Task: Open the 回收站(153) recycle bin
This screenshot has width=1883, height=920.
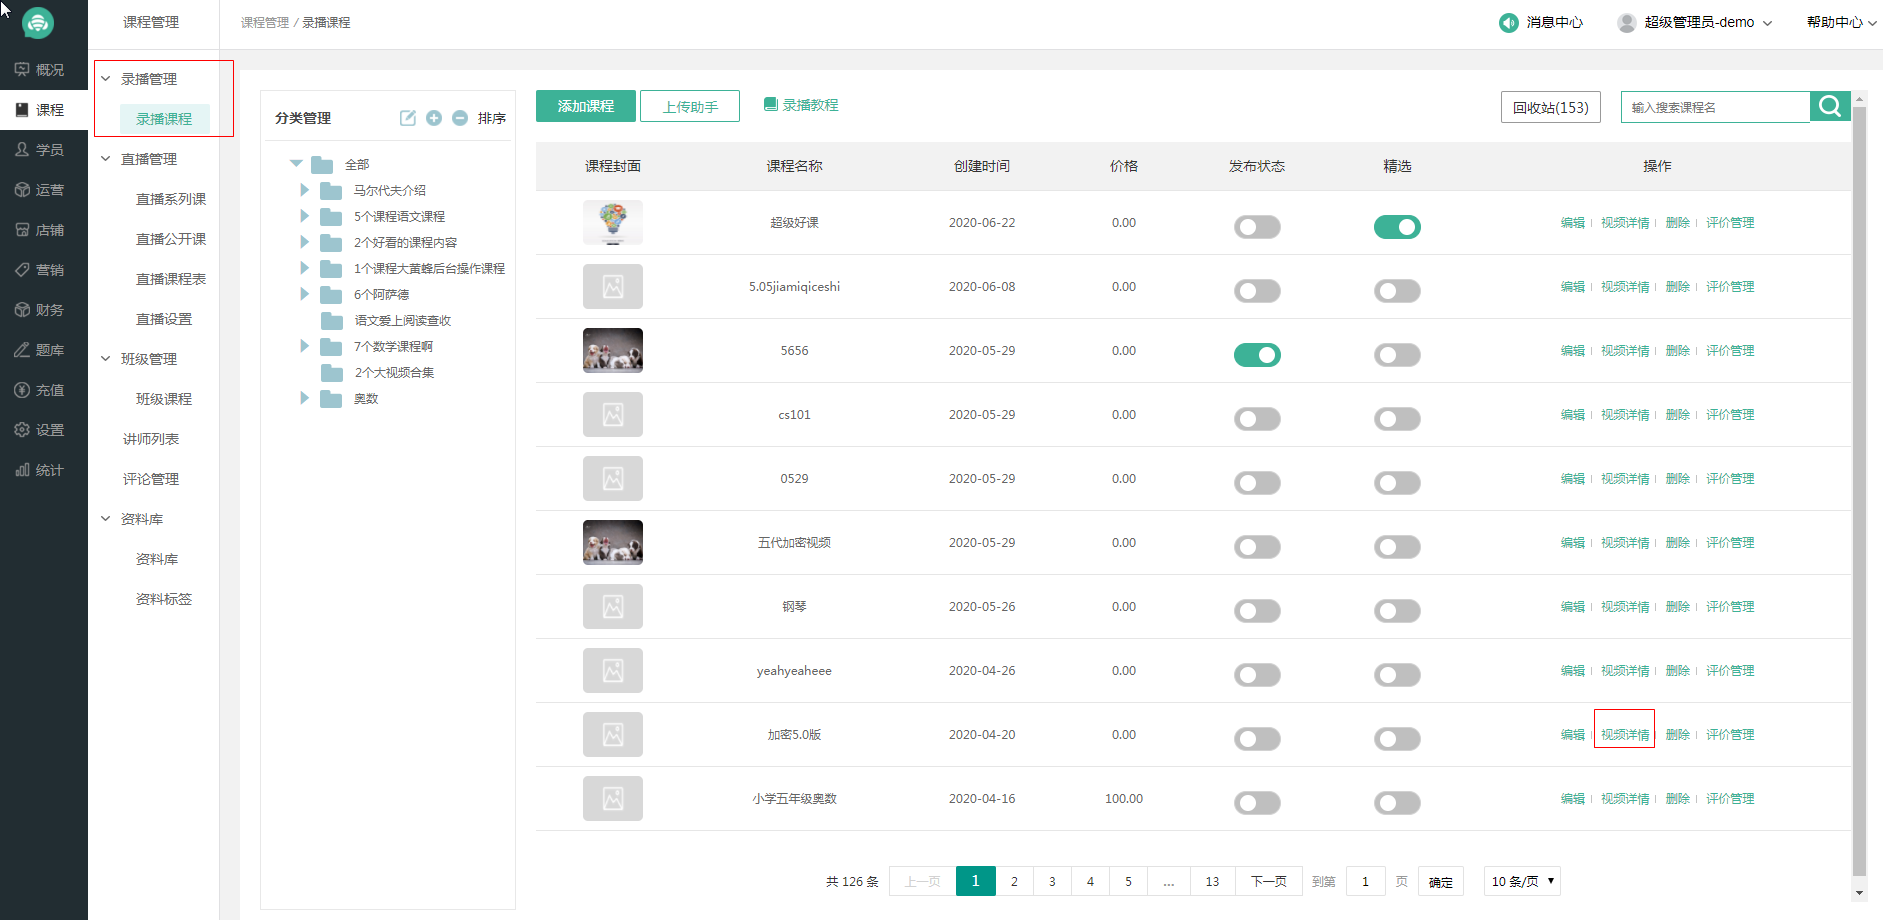Action: click(x=1550, y=107)
